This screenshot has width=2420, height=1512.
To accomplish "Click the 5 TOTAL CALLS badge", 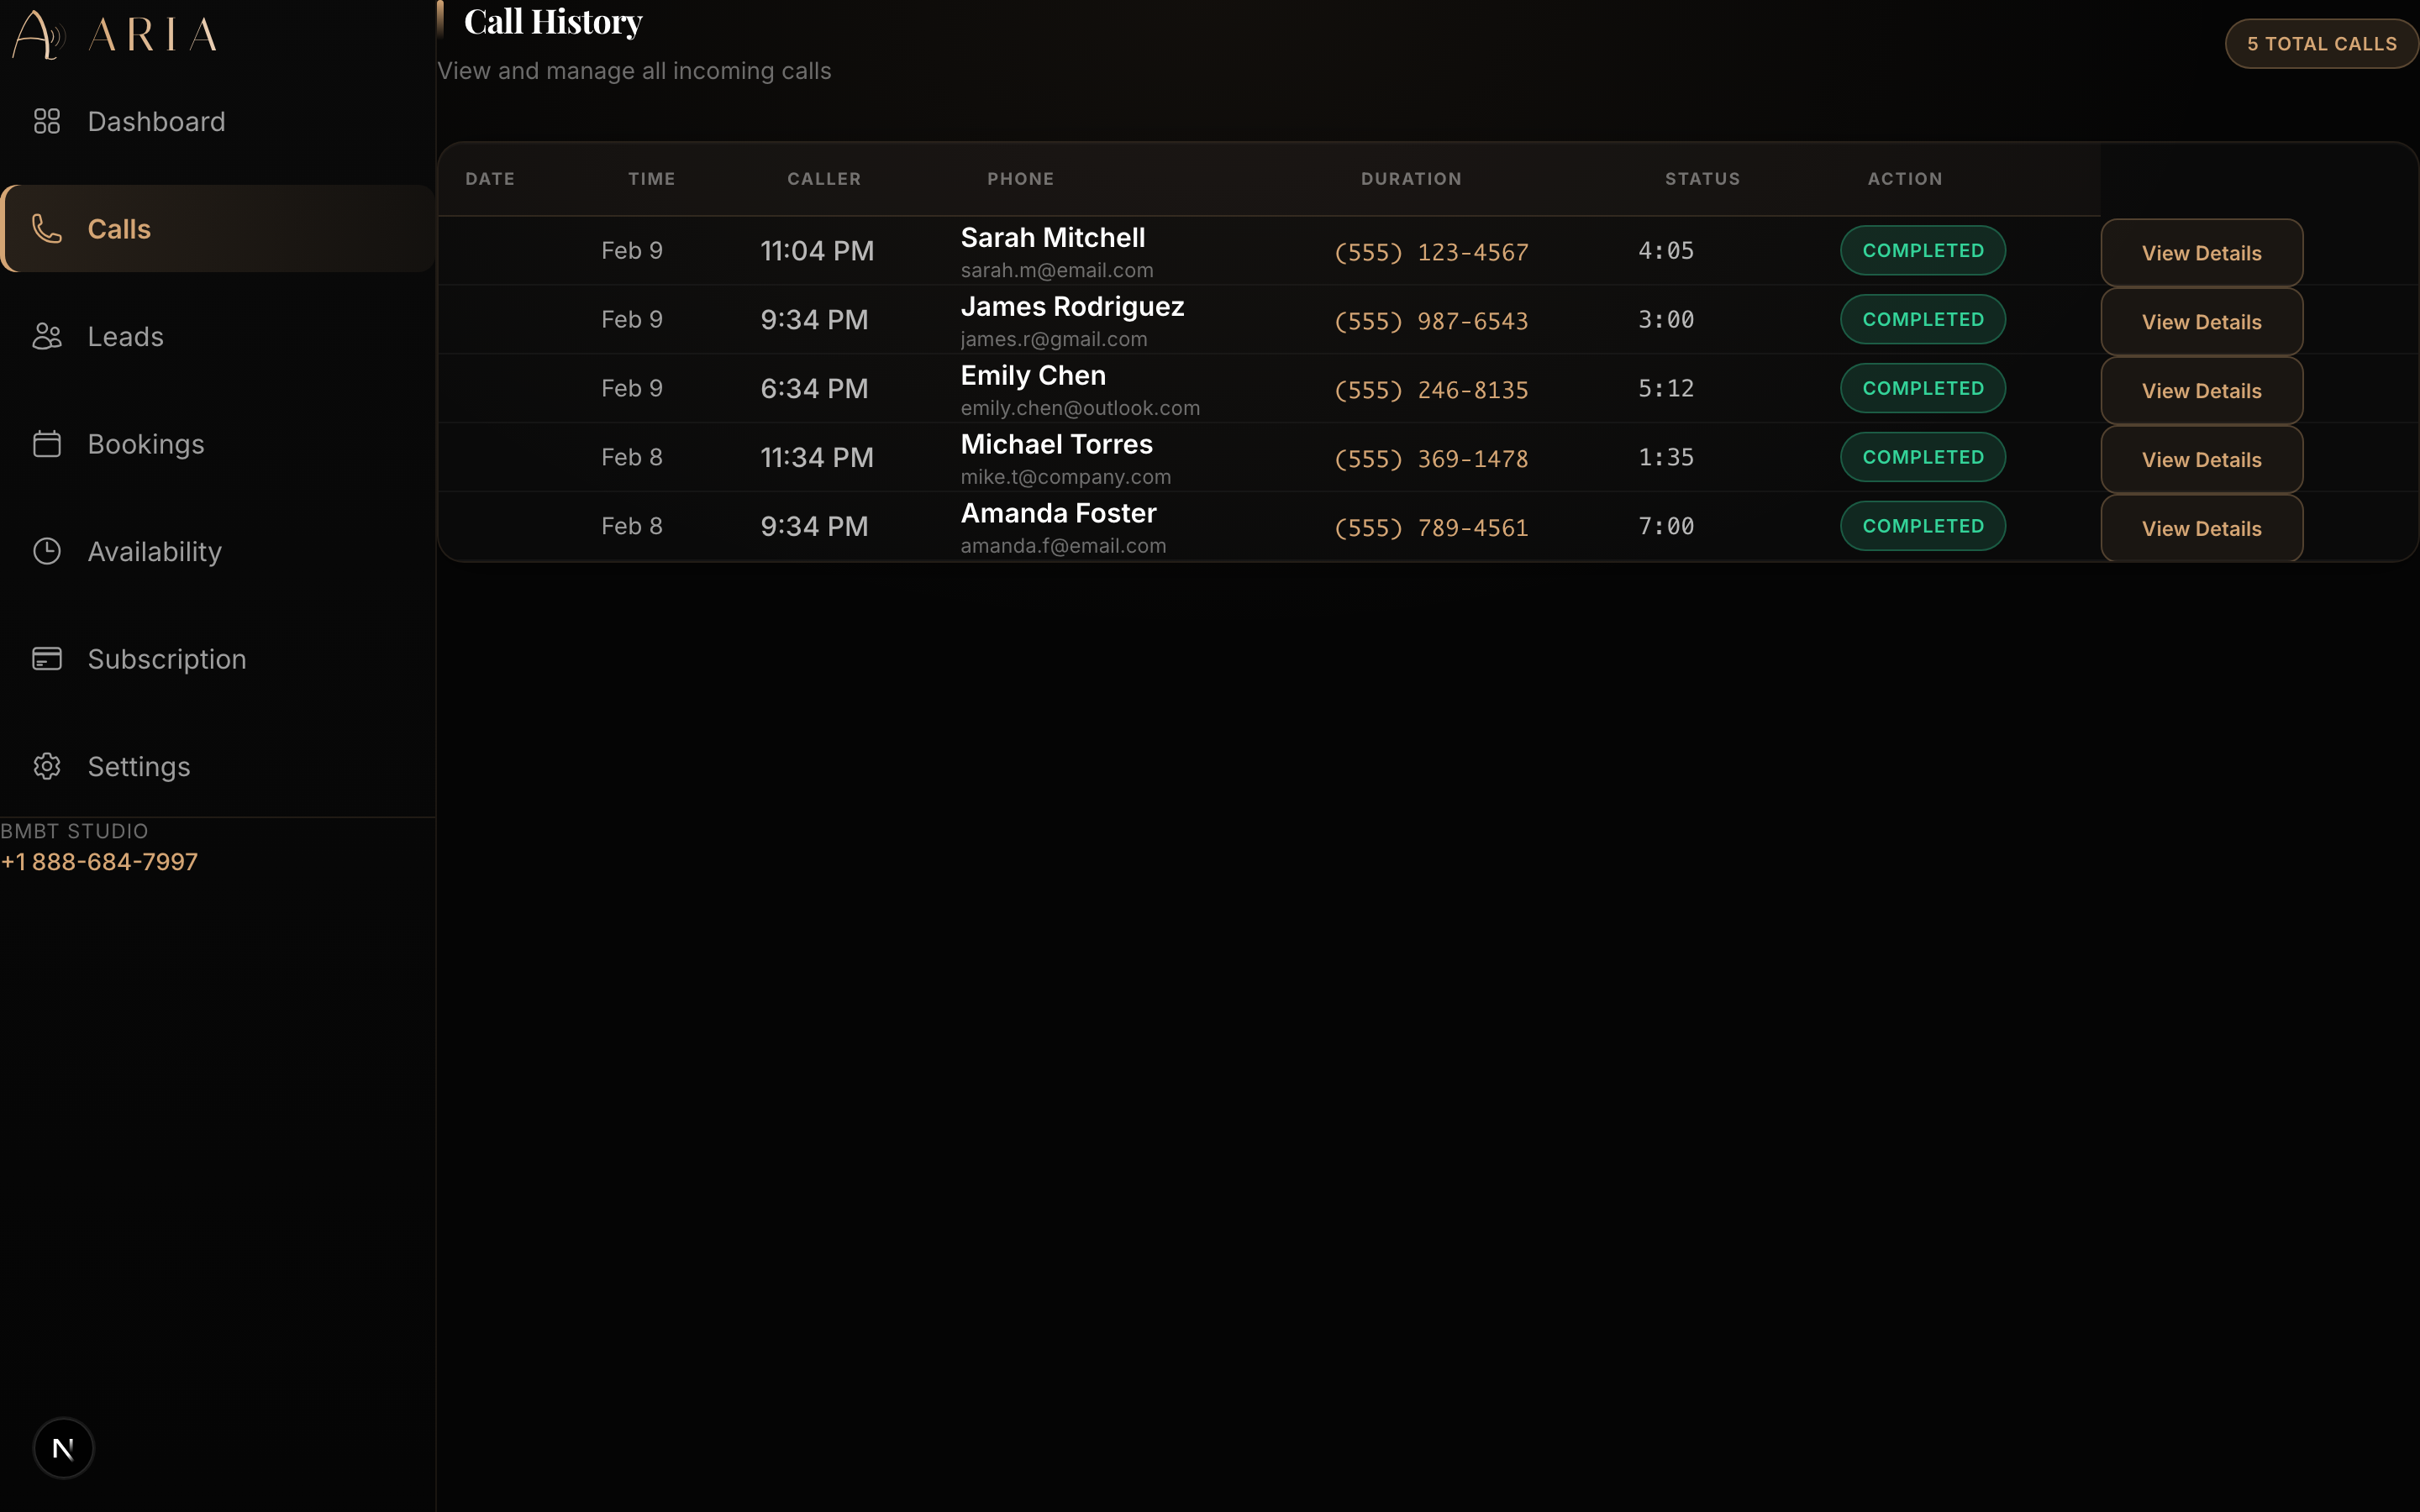I will coord(2320,43).
